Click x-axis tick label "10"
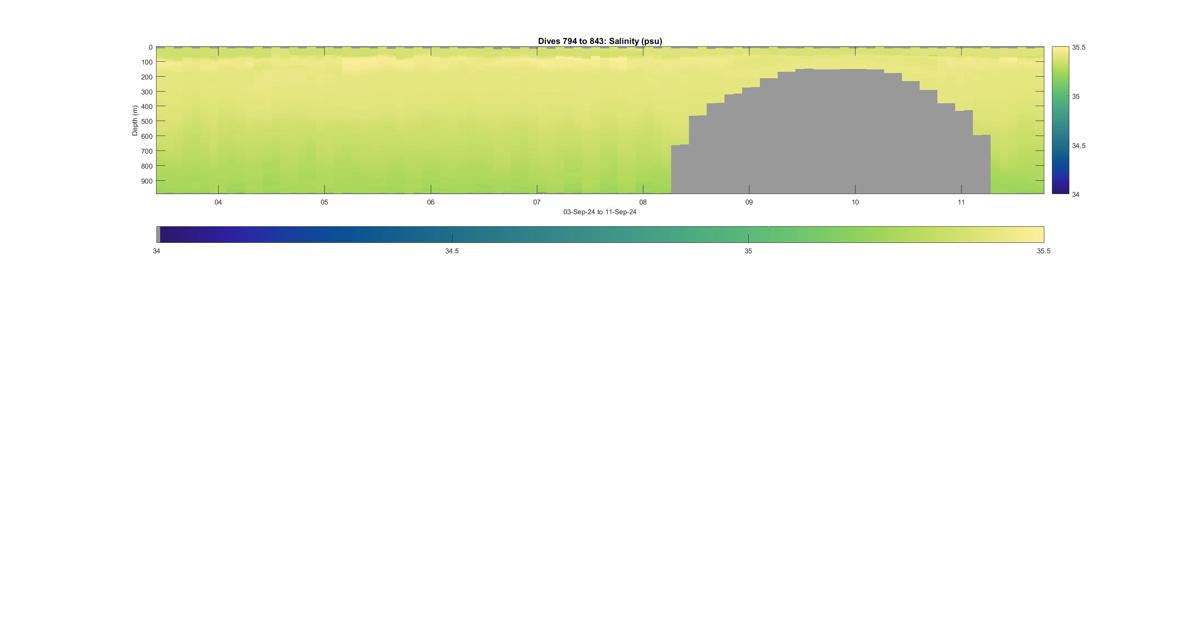Image resolution: width=1200 pixels, height=622 pixels. (855, 202)
